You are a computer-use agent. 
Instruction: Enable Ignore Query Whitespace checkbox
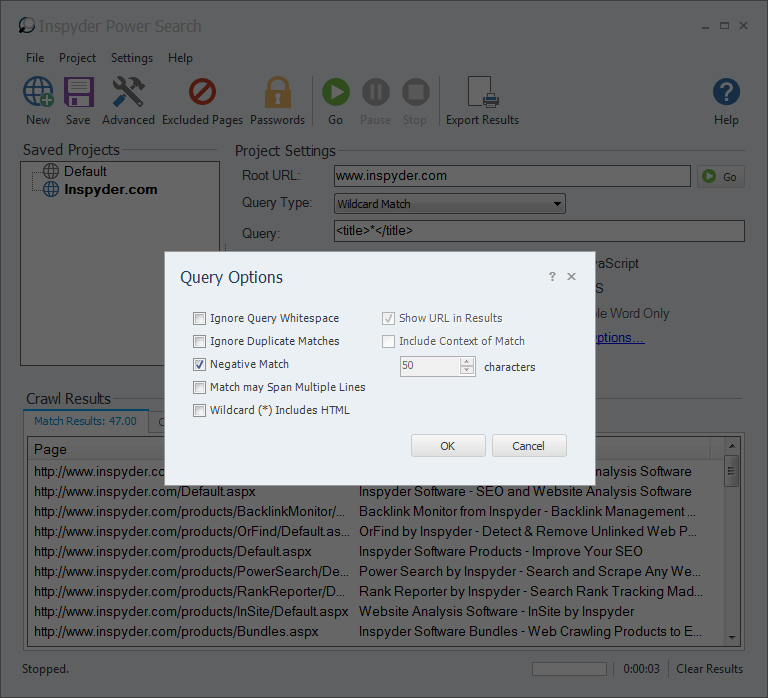(x=199, y=318)
